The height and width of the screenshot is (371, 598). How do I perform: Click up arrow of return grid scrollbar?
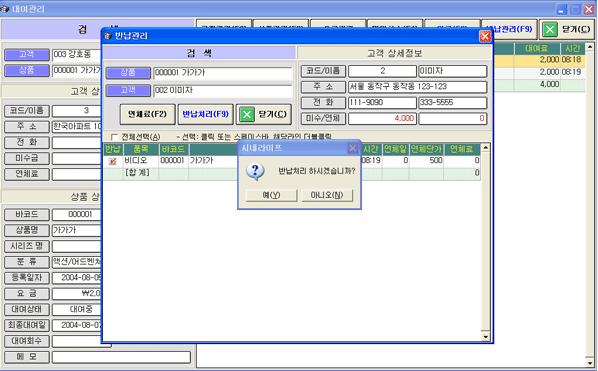pos(485,148)
